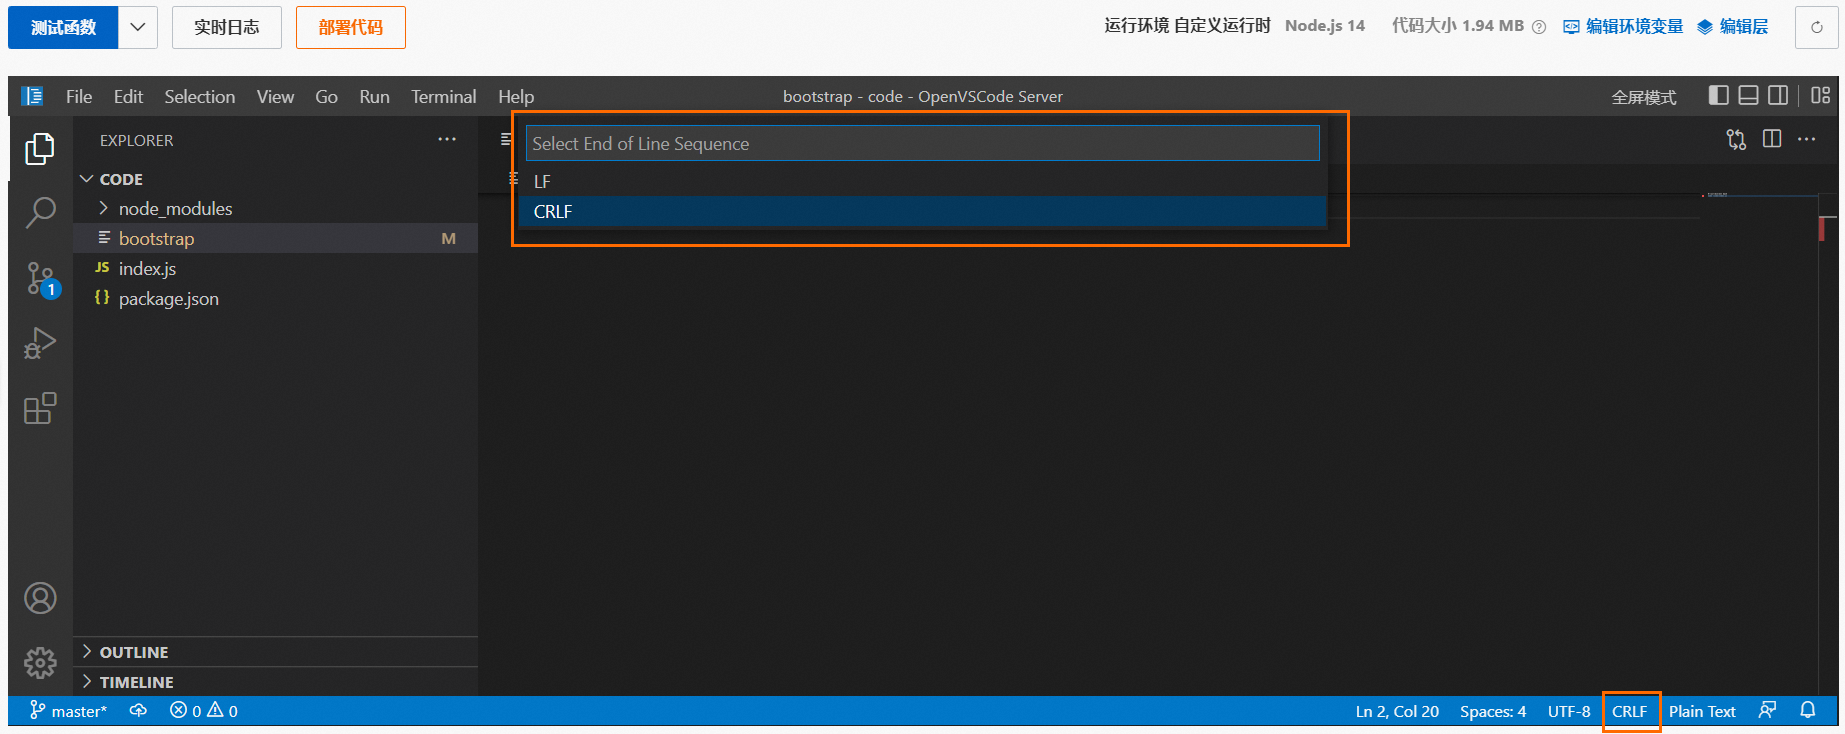
Task: Open the 编辑环境变量 link
Action: tap(1623, 26)
